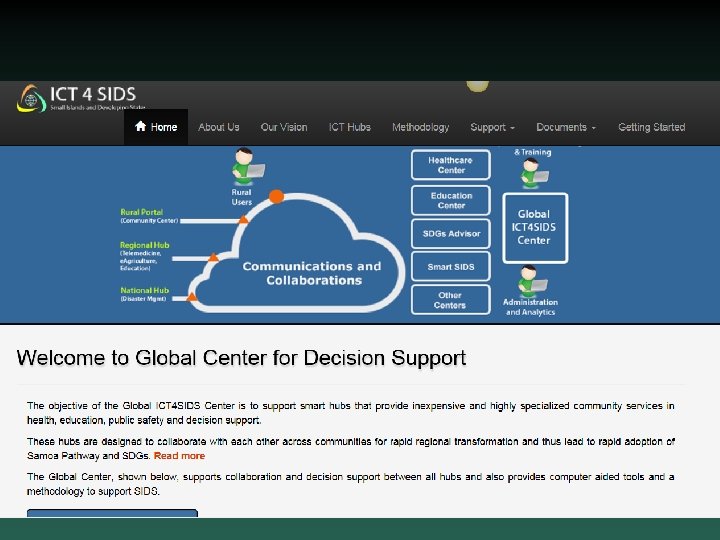Screen dimensions: 720x540
Task: Select the Education Center box
Action: pos(450,200)
